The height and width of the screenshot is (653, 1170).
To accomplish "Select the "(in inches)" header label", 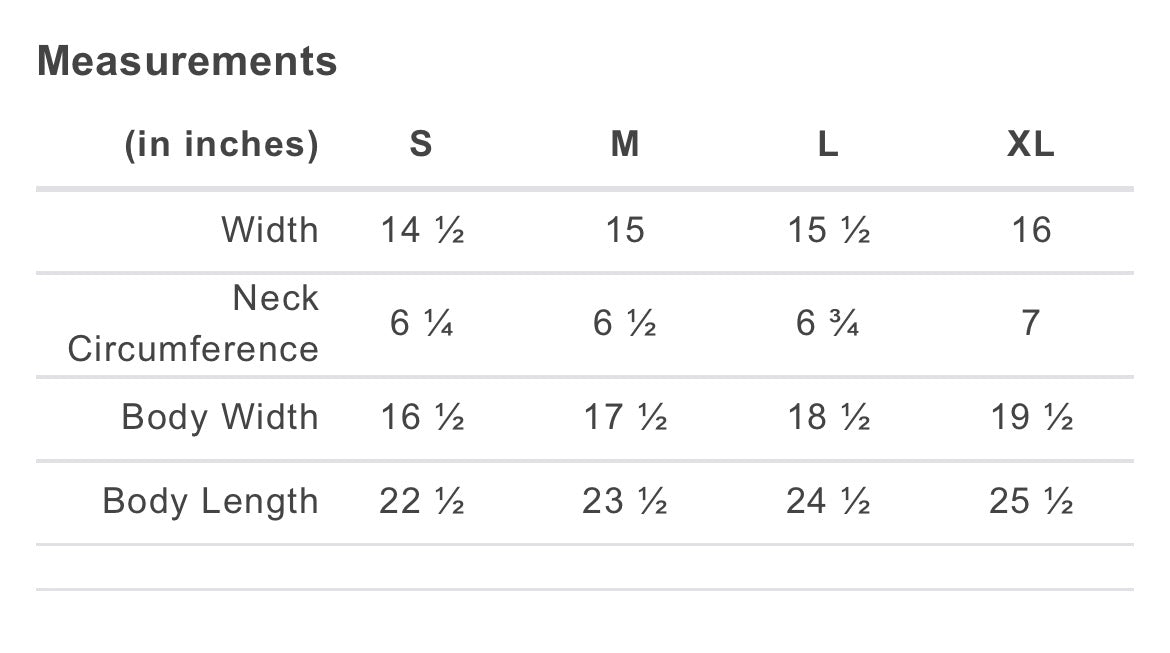I will tap(221, 145).
